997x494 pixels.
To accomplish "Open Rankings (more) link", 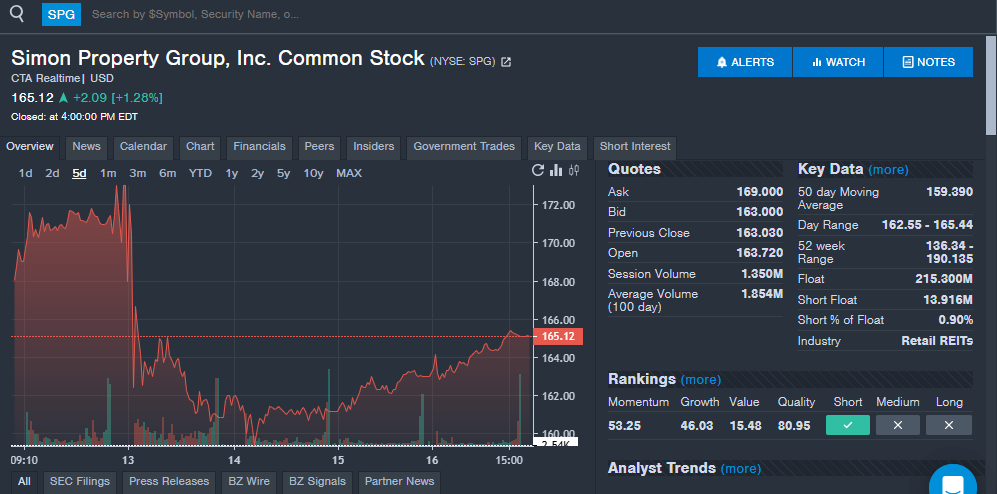I will [701, 380].
